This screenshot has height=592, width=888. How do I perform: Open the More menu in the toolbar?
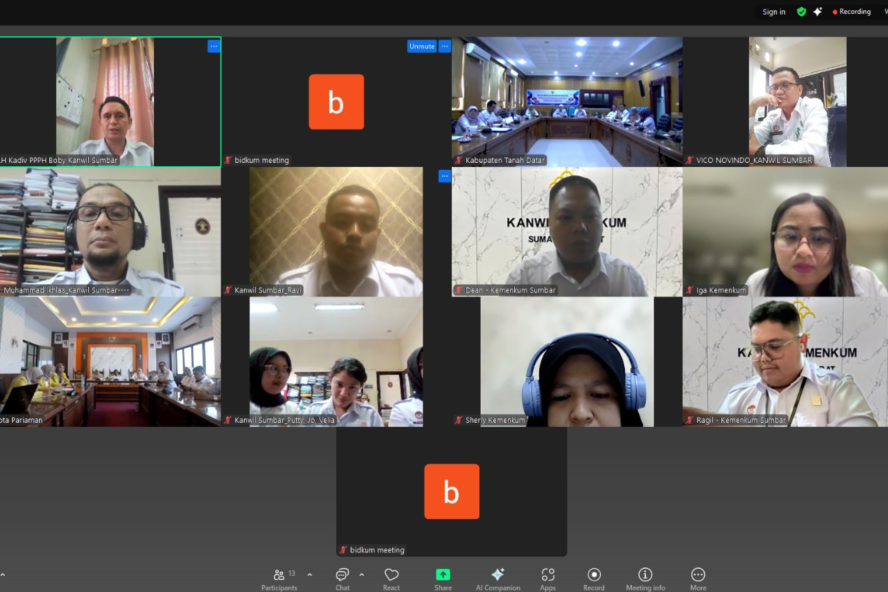click(698, 576)
